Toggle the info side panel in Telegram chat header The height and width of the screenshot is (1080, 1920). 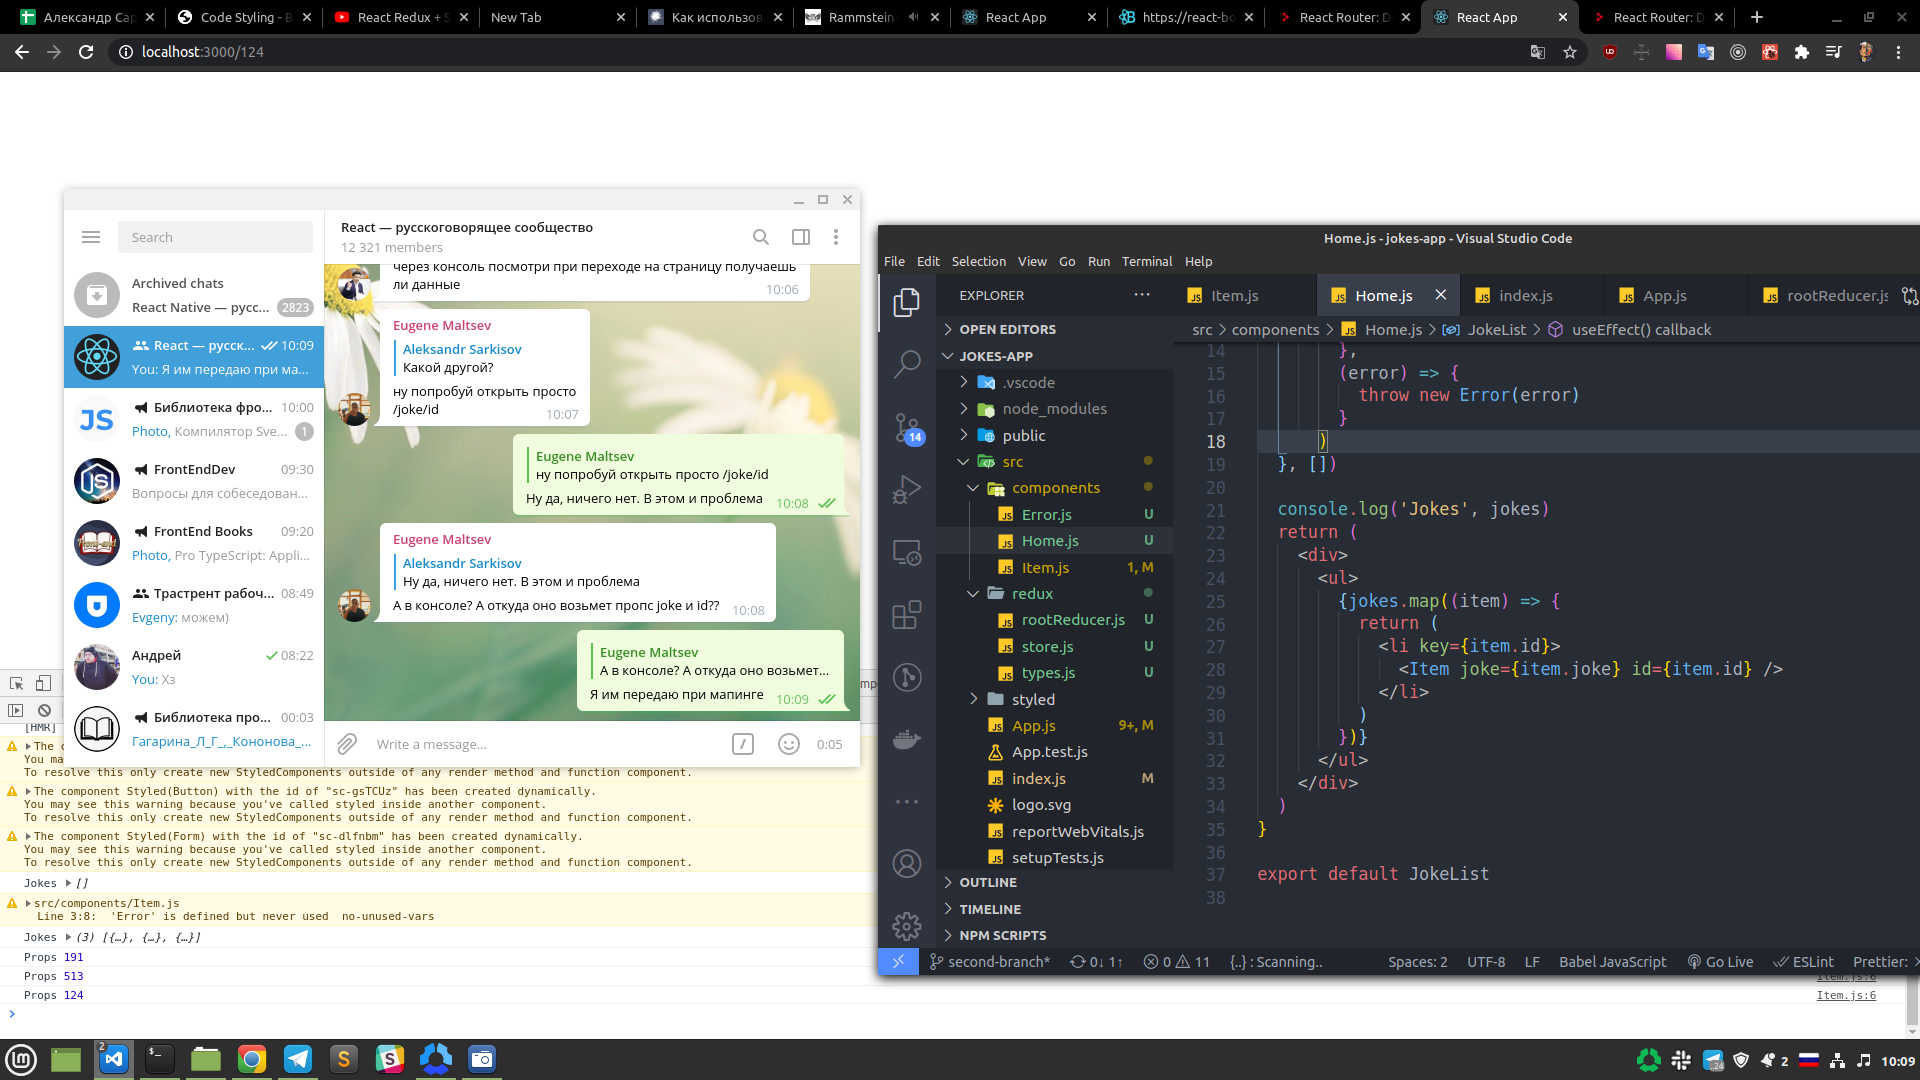click(x=801, y=237)
